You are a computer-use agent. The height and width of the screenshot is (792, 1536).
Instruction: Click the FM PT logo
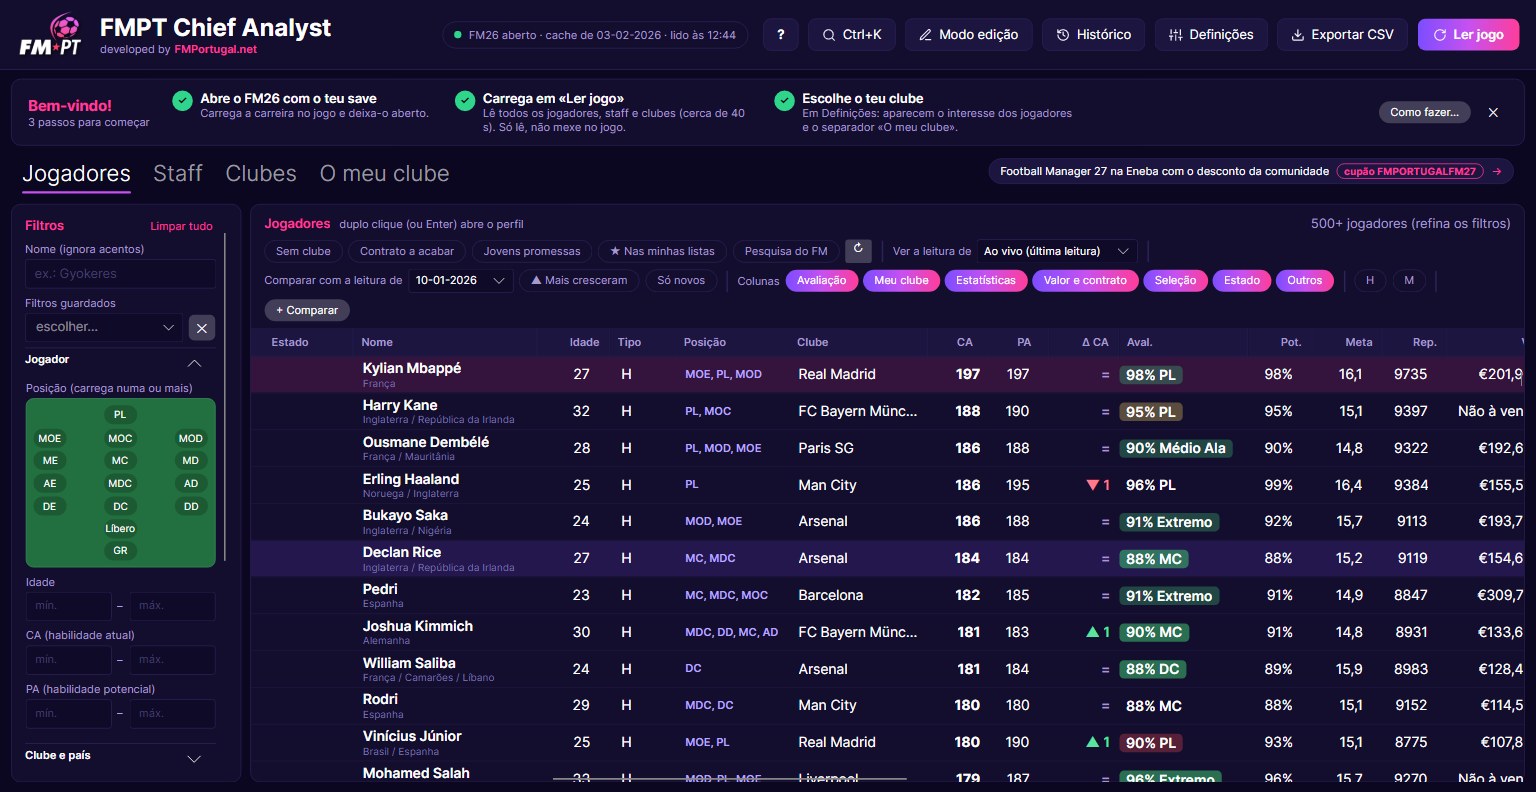pyautogui.click(x=50, y=35)
